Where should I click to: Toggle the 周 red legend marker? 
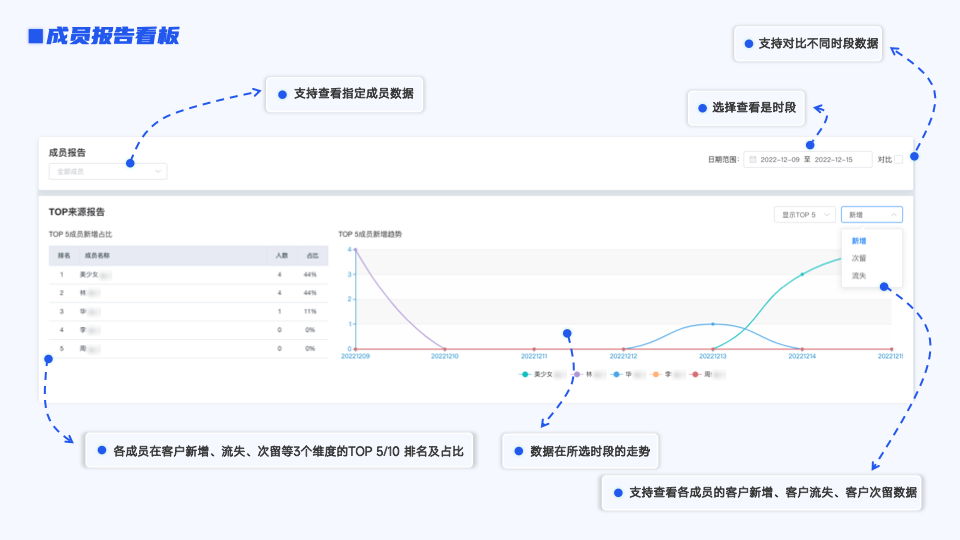(x=696, y=373)
